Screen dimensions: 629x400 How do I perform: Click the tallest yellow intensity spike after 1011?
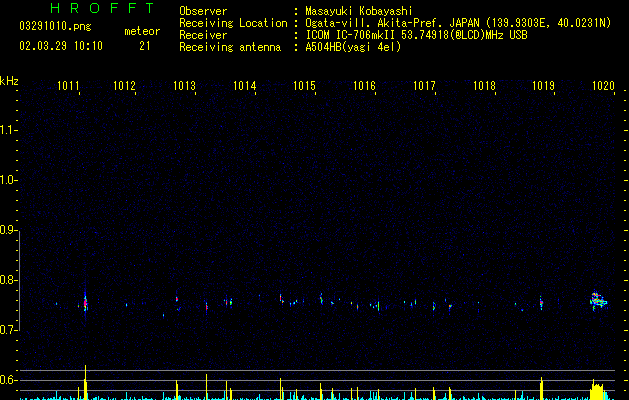[x=85, y=382]
